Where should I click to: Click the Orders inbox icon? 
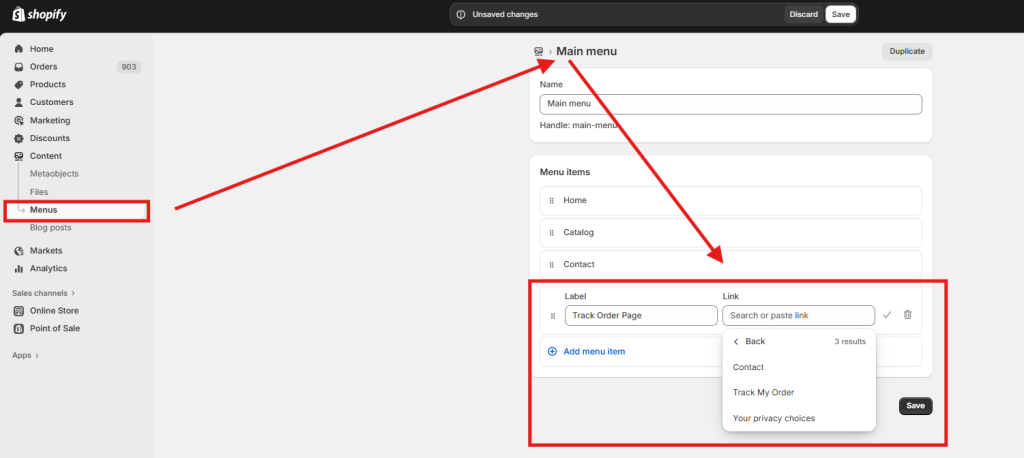click(x=18, y=67)
